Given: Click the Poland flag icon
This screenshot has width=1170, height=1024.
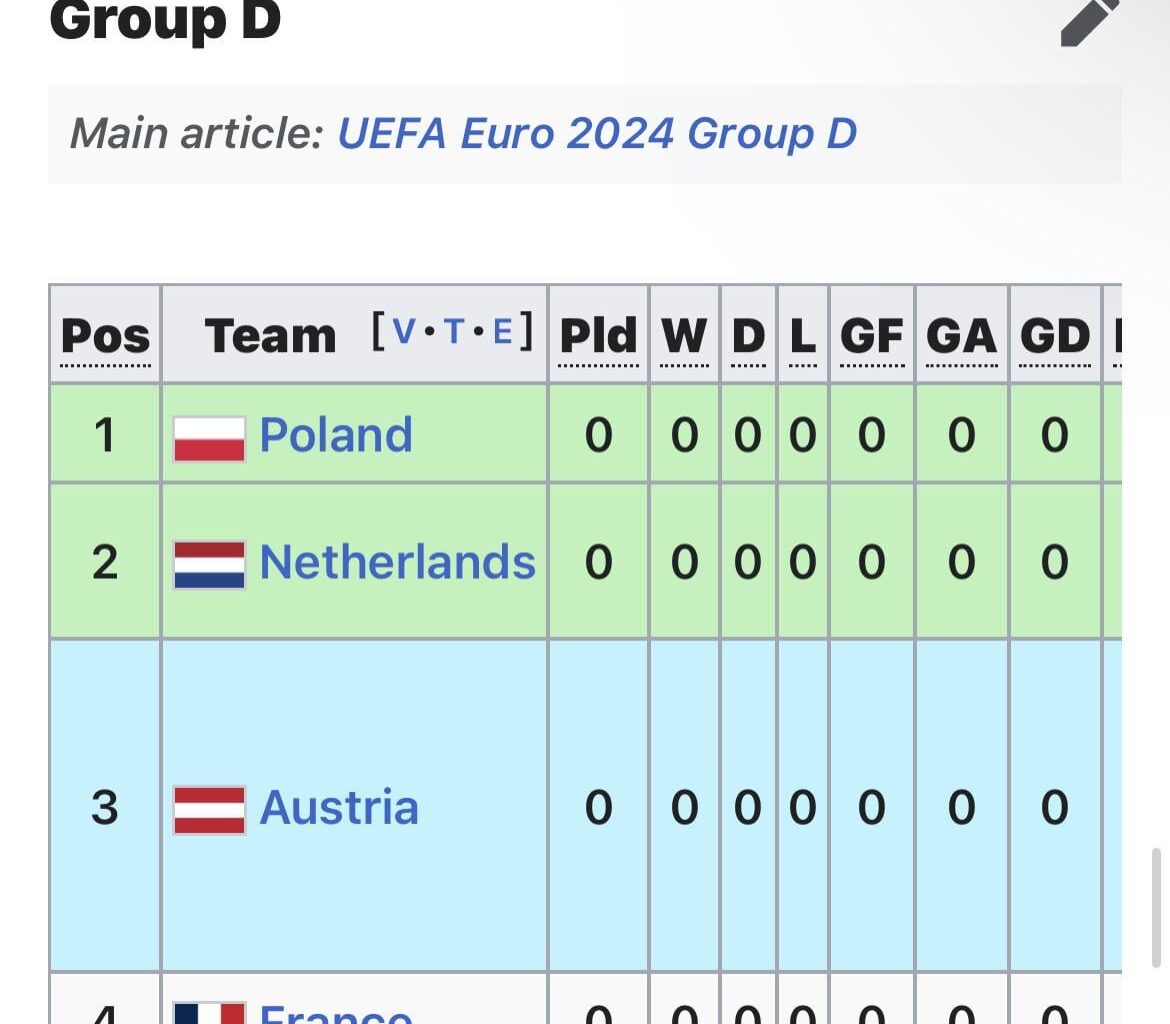Looking at the screenshot, I should coord(207,434).
